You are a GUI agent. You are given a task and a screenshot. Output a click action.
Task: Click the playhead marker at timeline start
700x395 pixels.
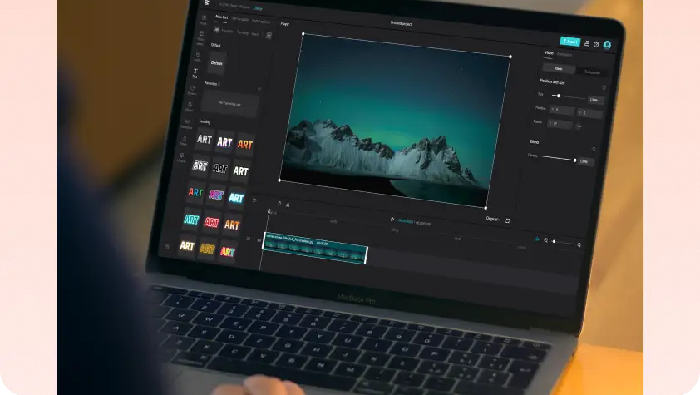[x=269, y=211]
